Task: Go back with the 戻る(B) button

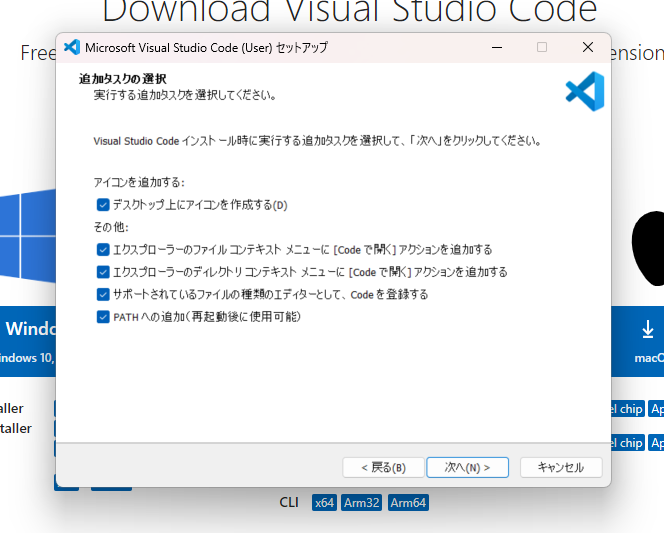Action: (383, 467)
